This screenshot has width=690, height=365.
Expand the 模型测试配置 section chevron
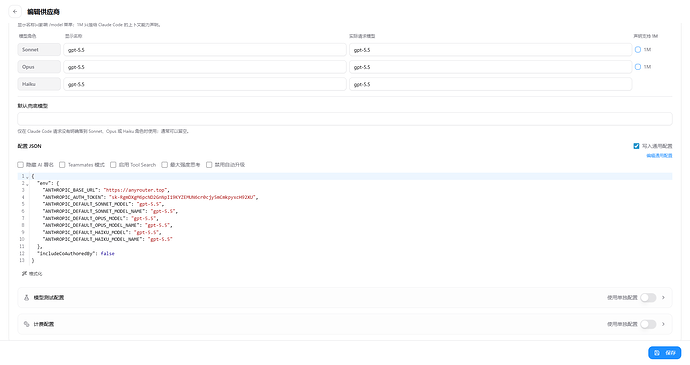pos(663,298)
